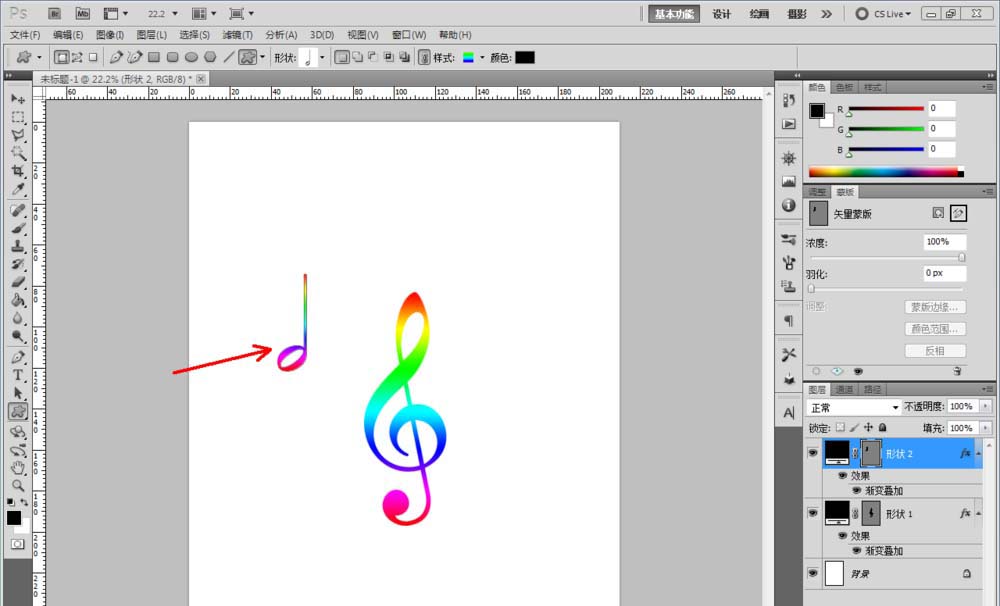Open the layer style picker dropdown
1000x606 pixels.
pyautogui.click(x=482, y=57)
